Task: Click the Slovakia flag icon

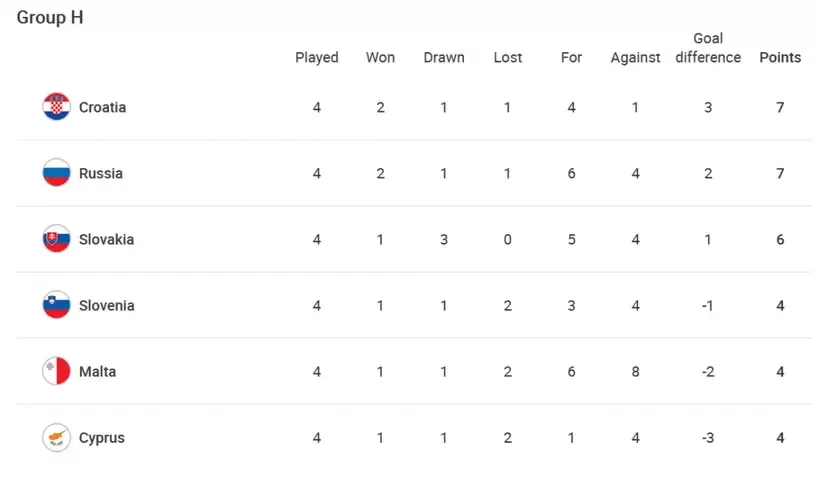Action: [56, 239]
